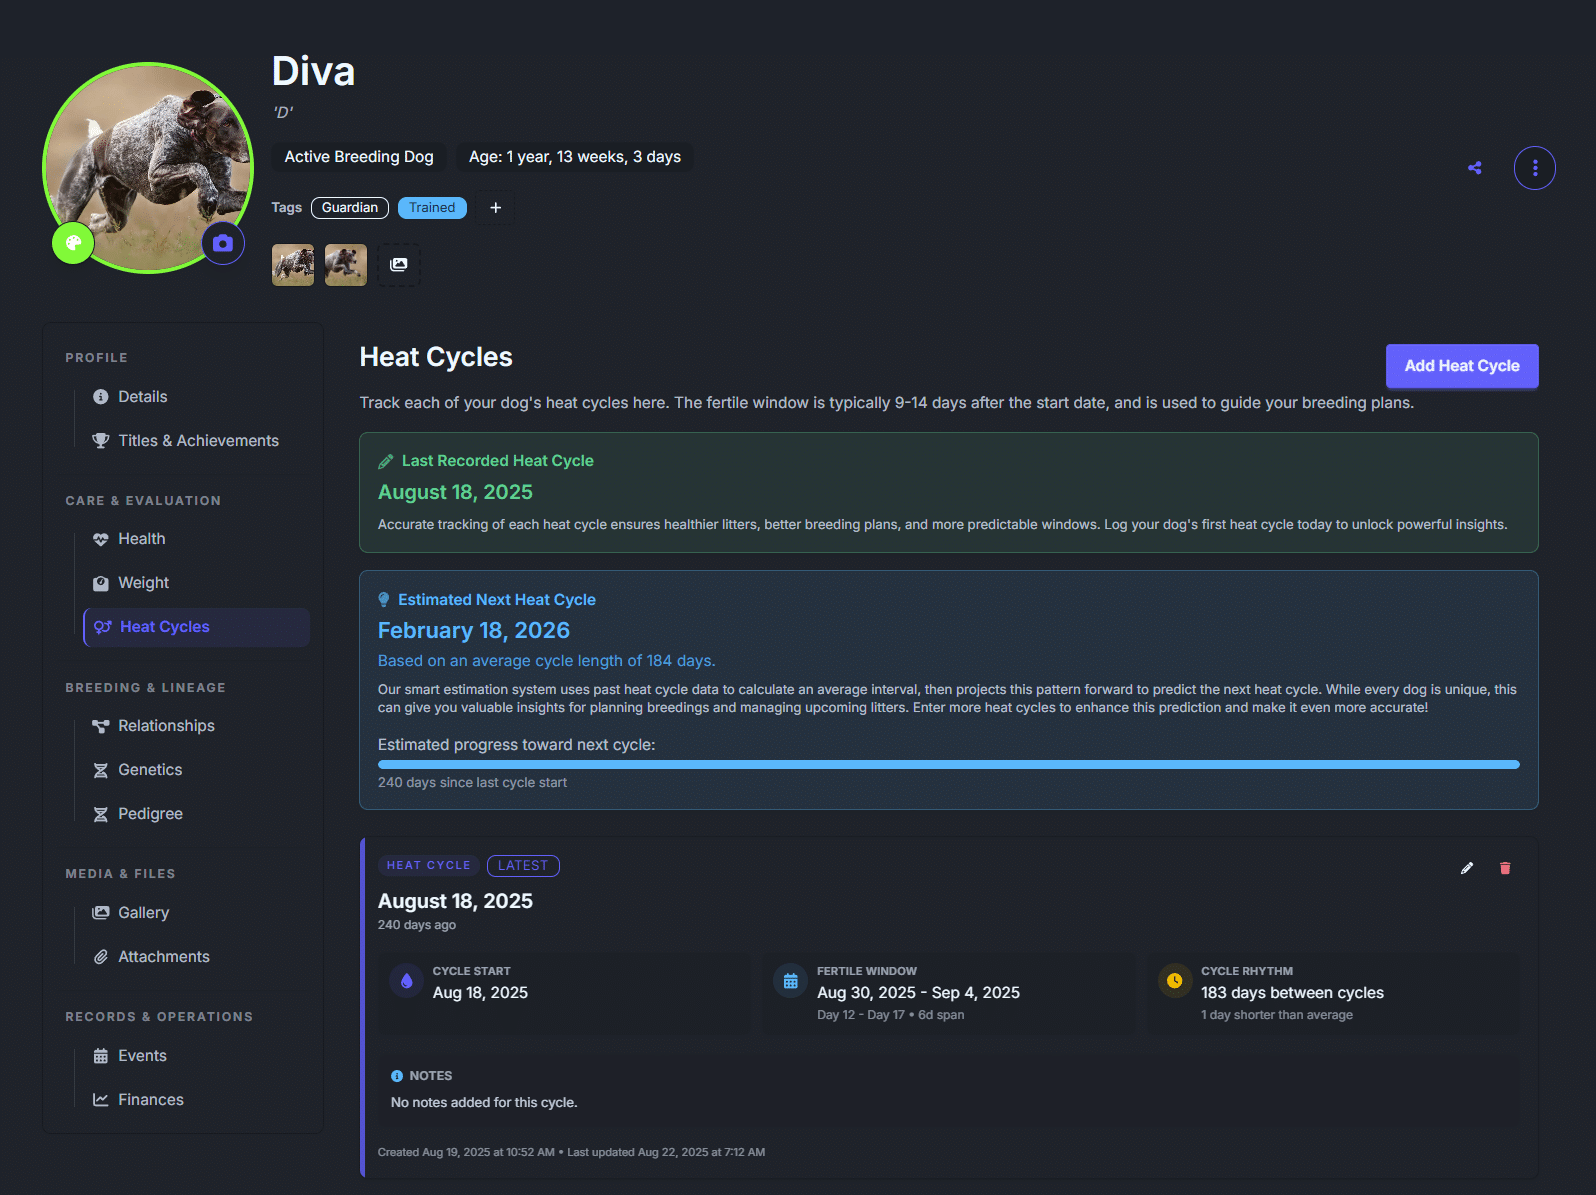Screen dimensions: 1596x1195
Task: Open the first dog photo thumbnail
Action: click(293, 265)
